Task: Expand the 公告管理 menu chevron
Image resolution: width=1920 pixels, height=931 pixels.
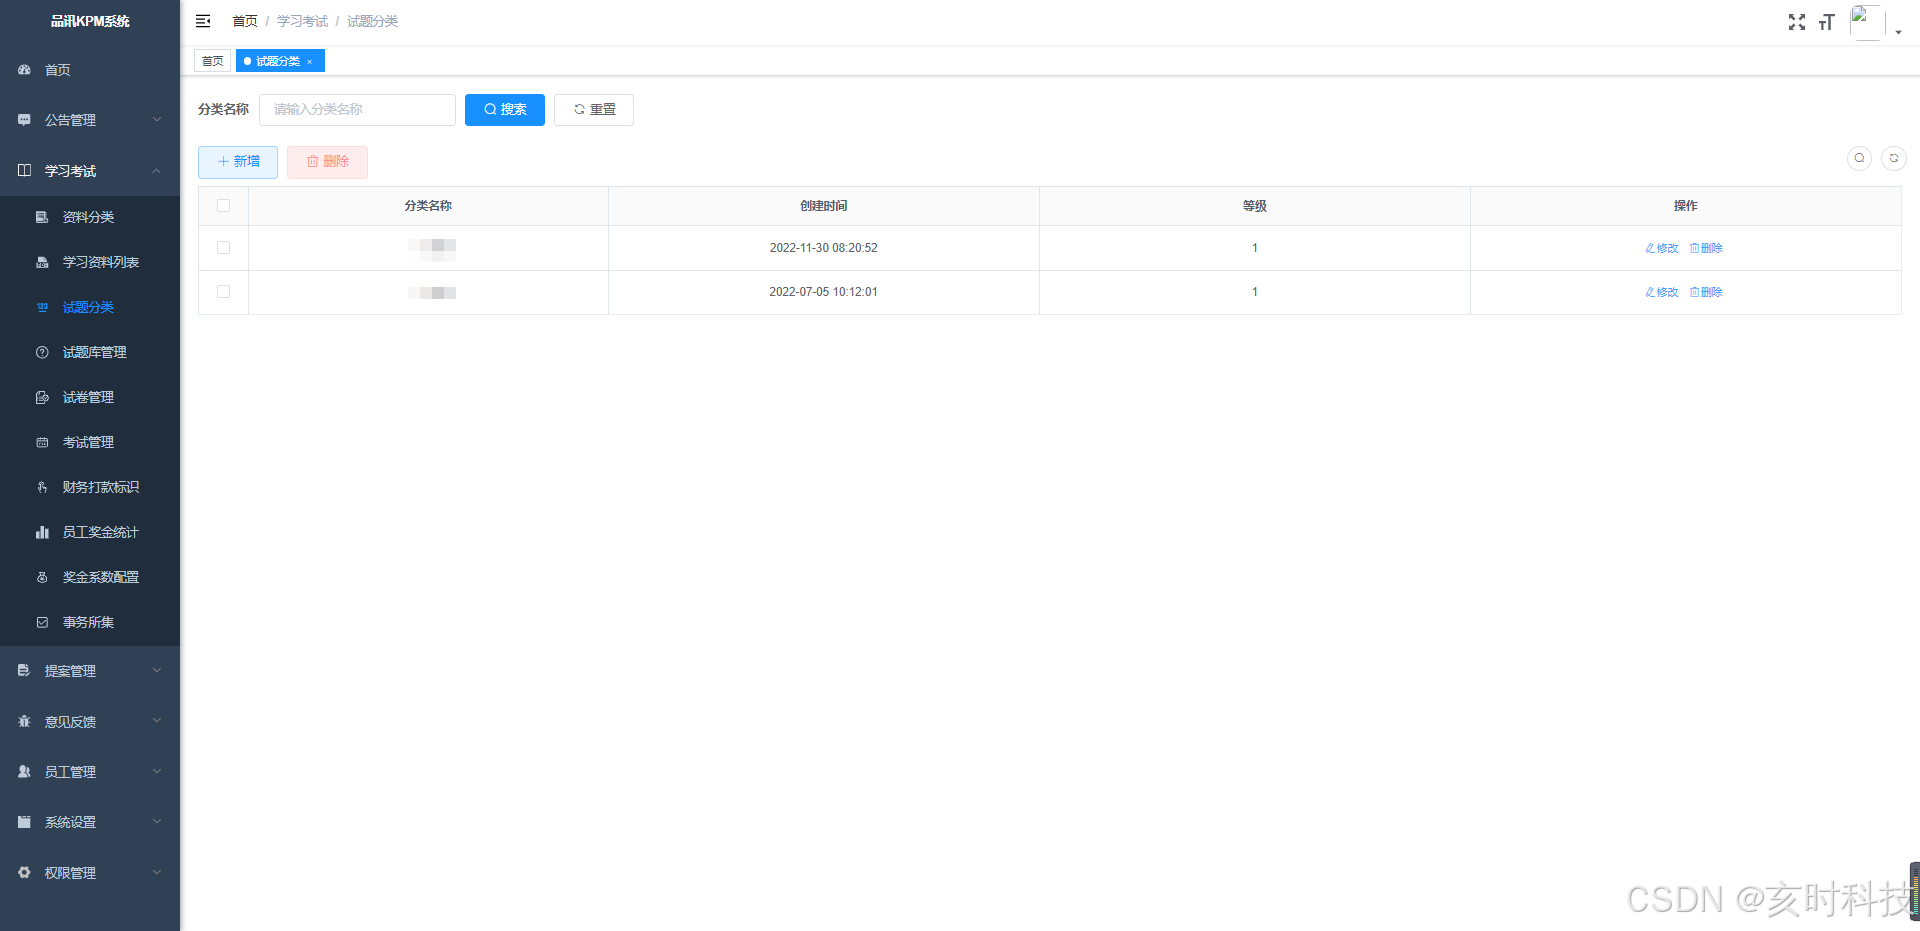Action: tap(157, 120)
